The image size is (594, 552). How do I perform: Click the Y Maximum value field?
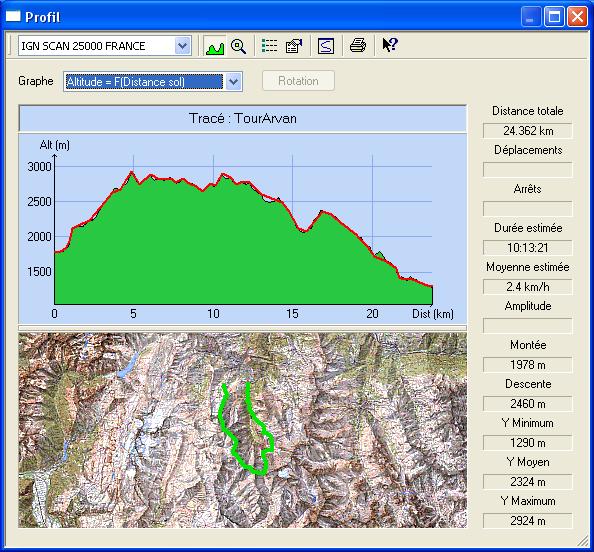(x=527, y=521)
